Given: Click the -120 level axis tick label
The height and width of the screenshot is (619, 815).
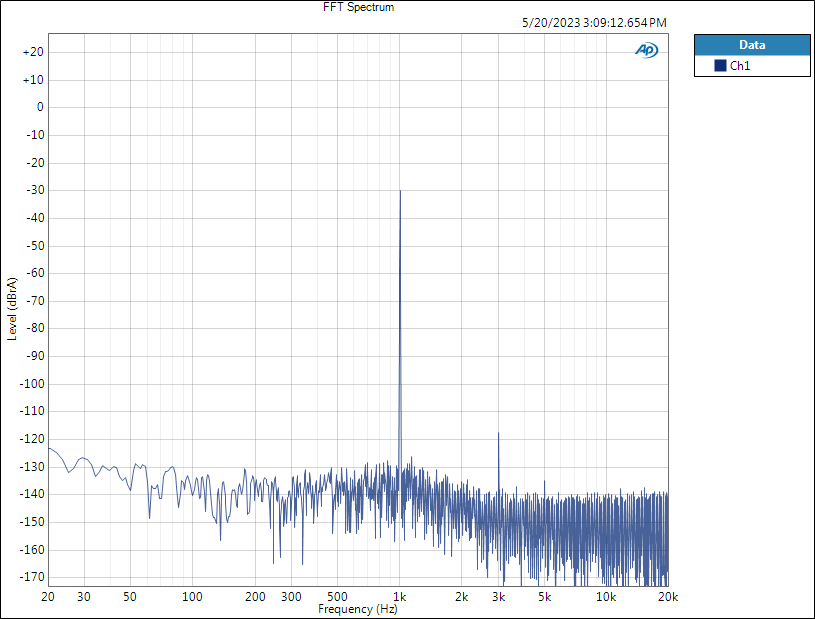Looking at the screenshot, I should click(32, 439).
